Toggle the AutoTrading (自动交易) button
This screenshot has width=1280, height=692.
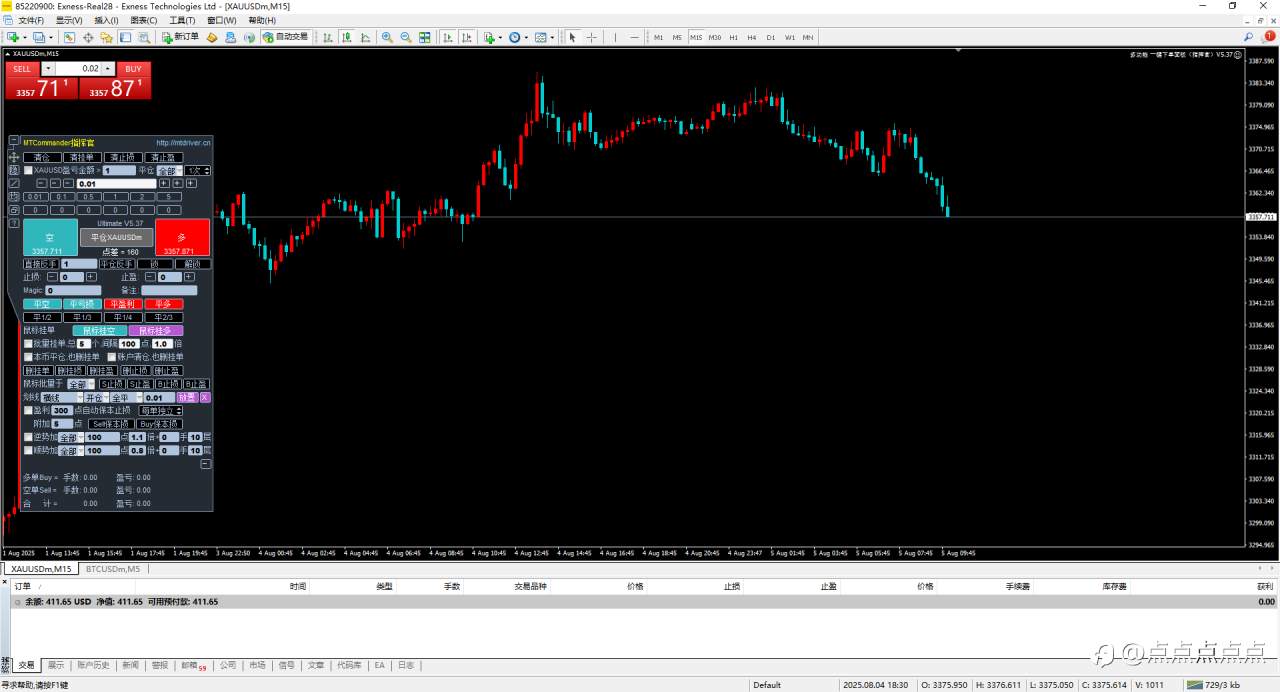coord(285,37)
